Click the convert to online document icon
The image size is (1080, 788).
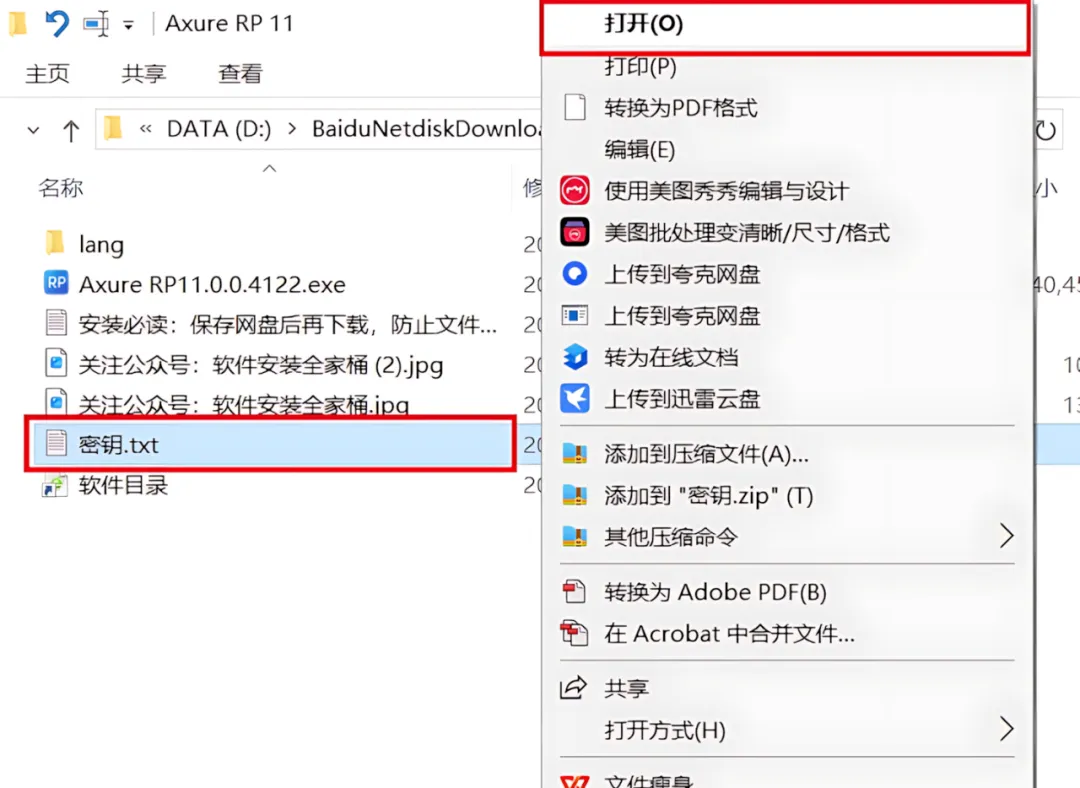click(574, 357)
